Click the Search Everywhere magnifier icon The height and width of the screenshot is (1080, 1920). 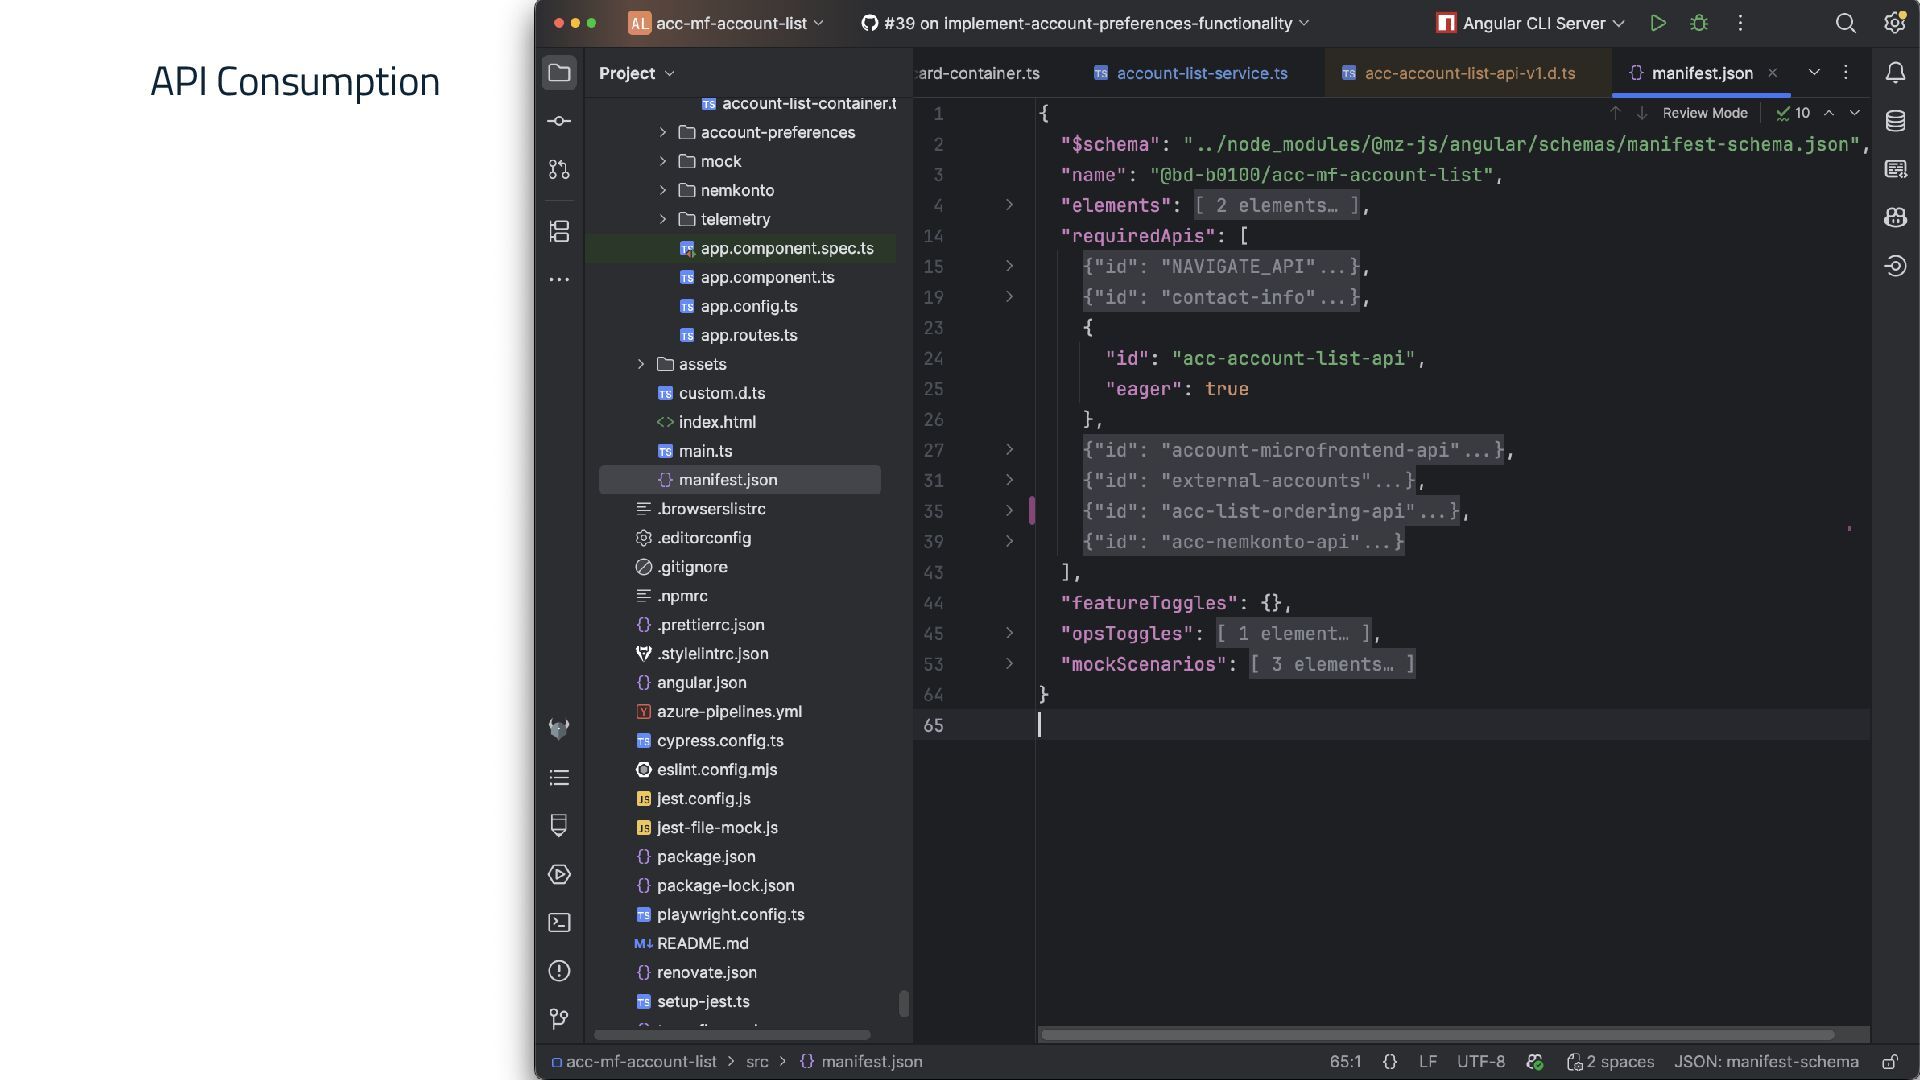click(1846, 23)
